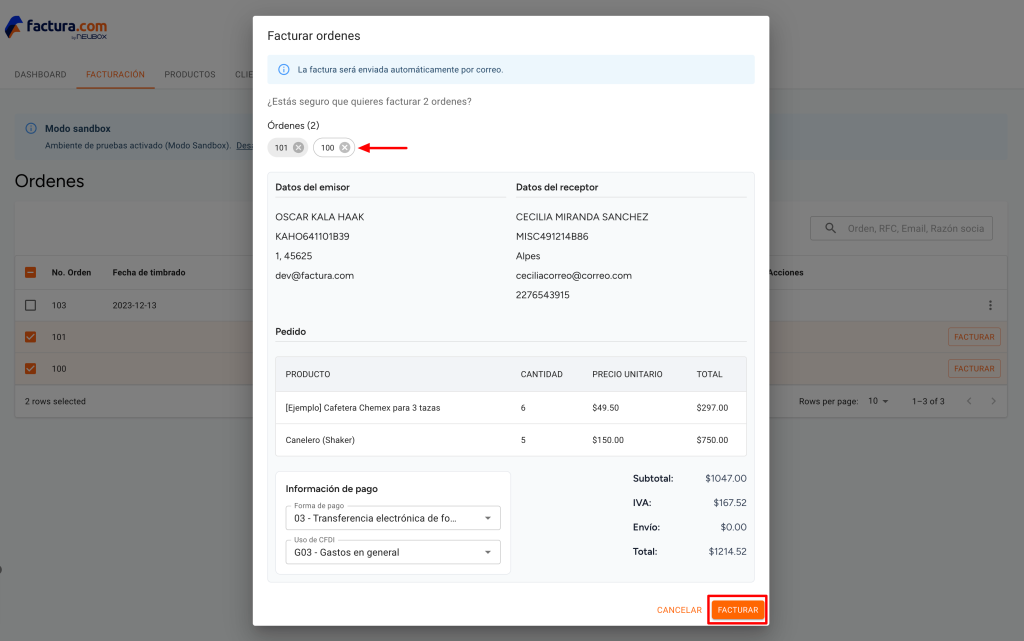Open the DASHBOARD tab

40,74
